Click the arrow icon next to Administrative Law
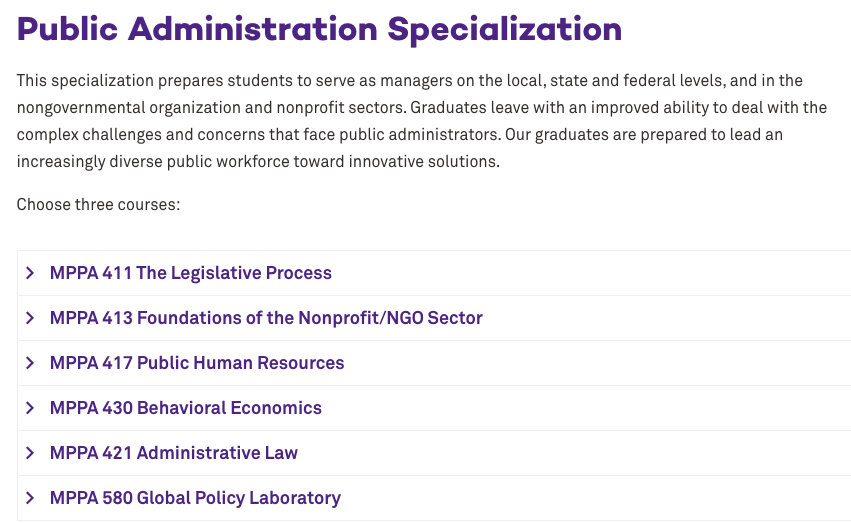This screenshot has width=851, height=523. tap(30, 453)
